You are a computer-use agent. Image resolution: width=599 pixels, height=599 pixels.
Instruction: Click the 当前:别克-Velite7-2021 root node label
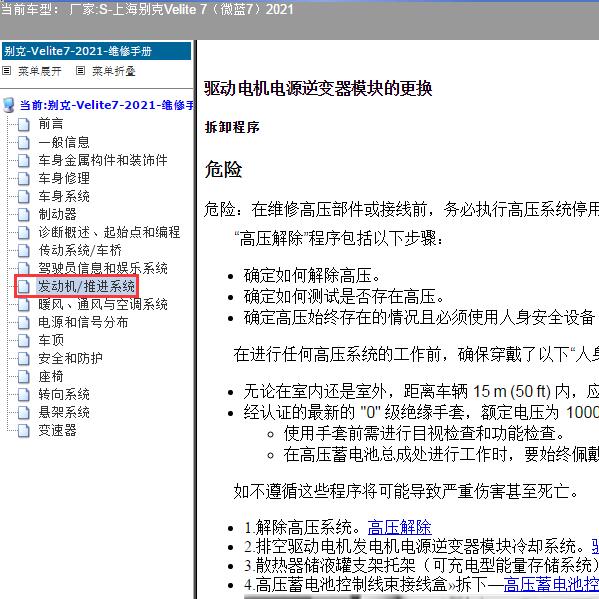(x=107, y=105)
